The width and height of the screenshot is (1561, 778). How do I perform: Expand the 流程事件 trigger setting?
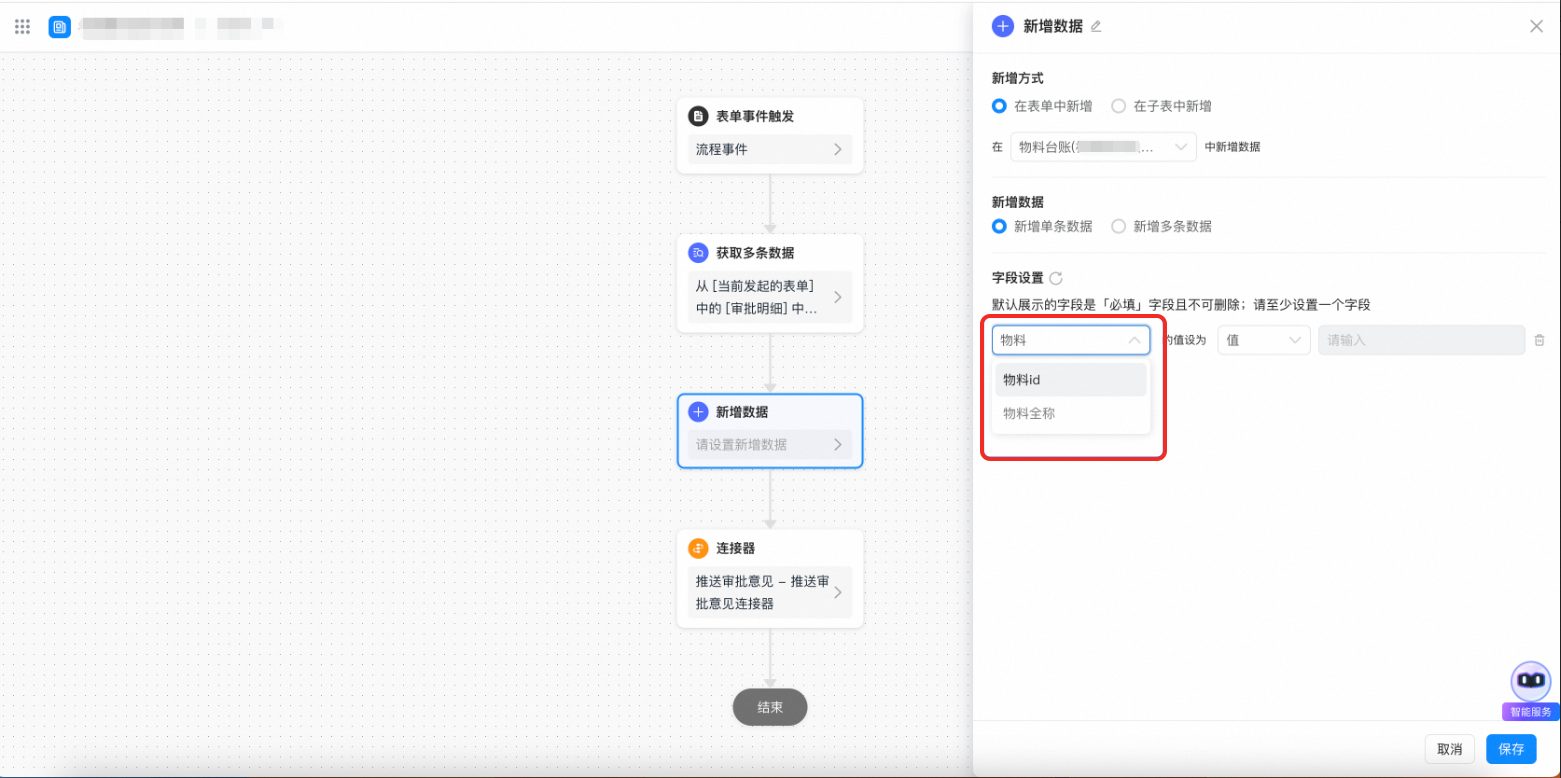(x=769, y=150)
